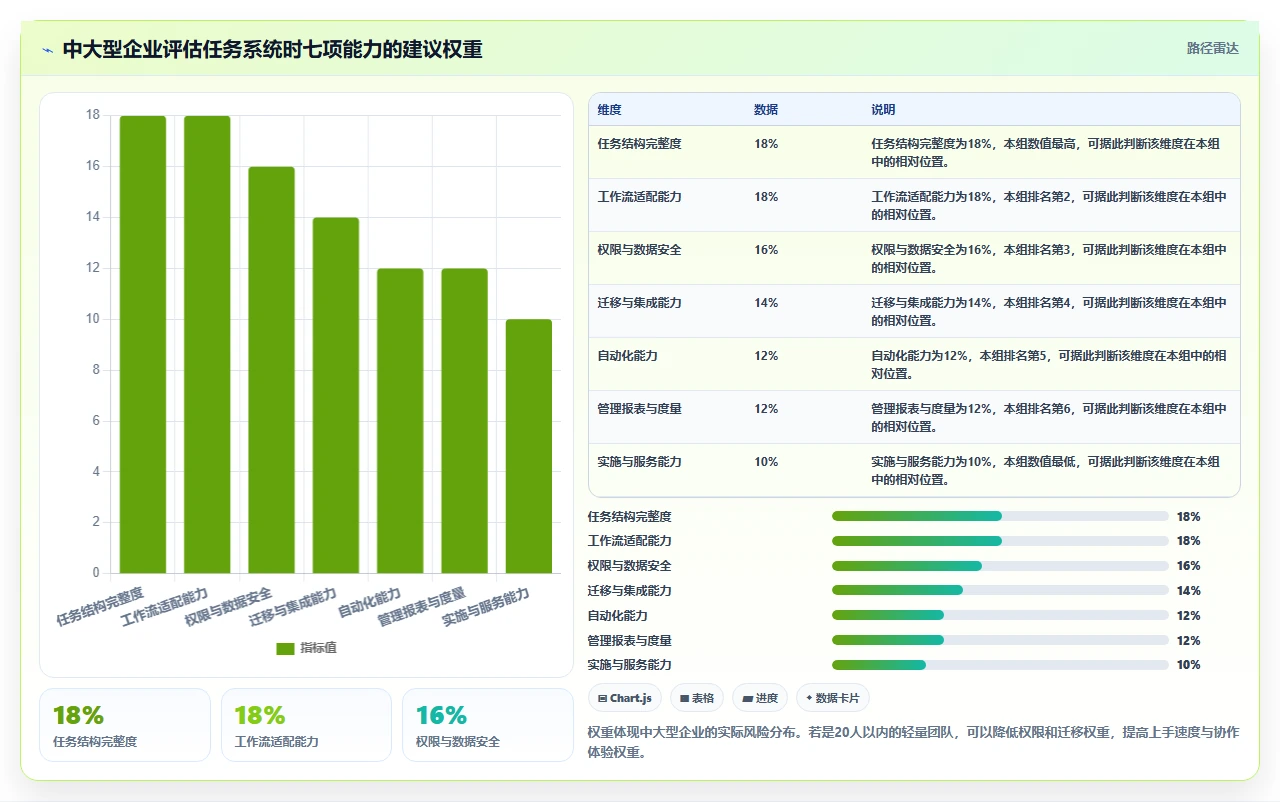Select the 任务结构完整度 cell in table
The height and width of the screenshot is (802, 1280).
(x=639, y=144)
